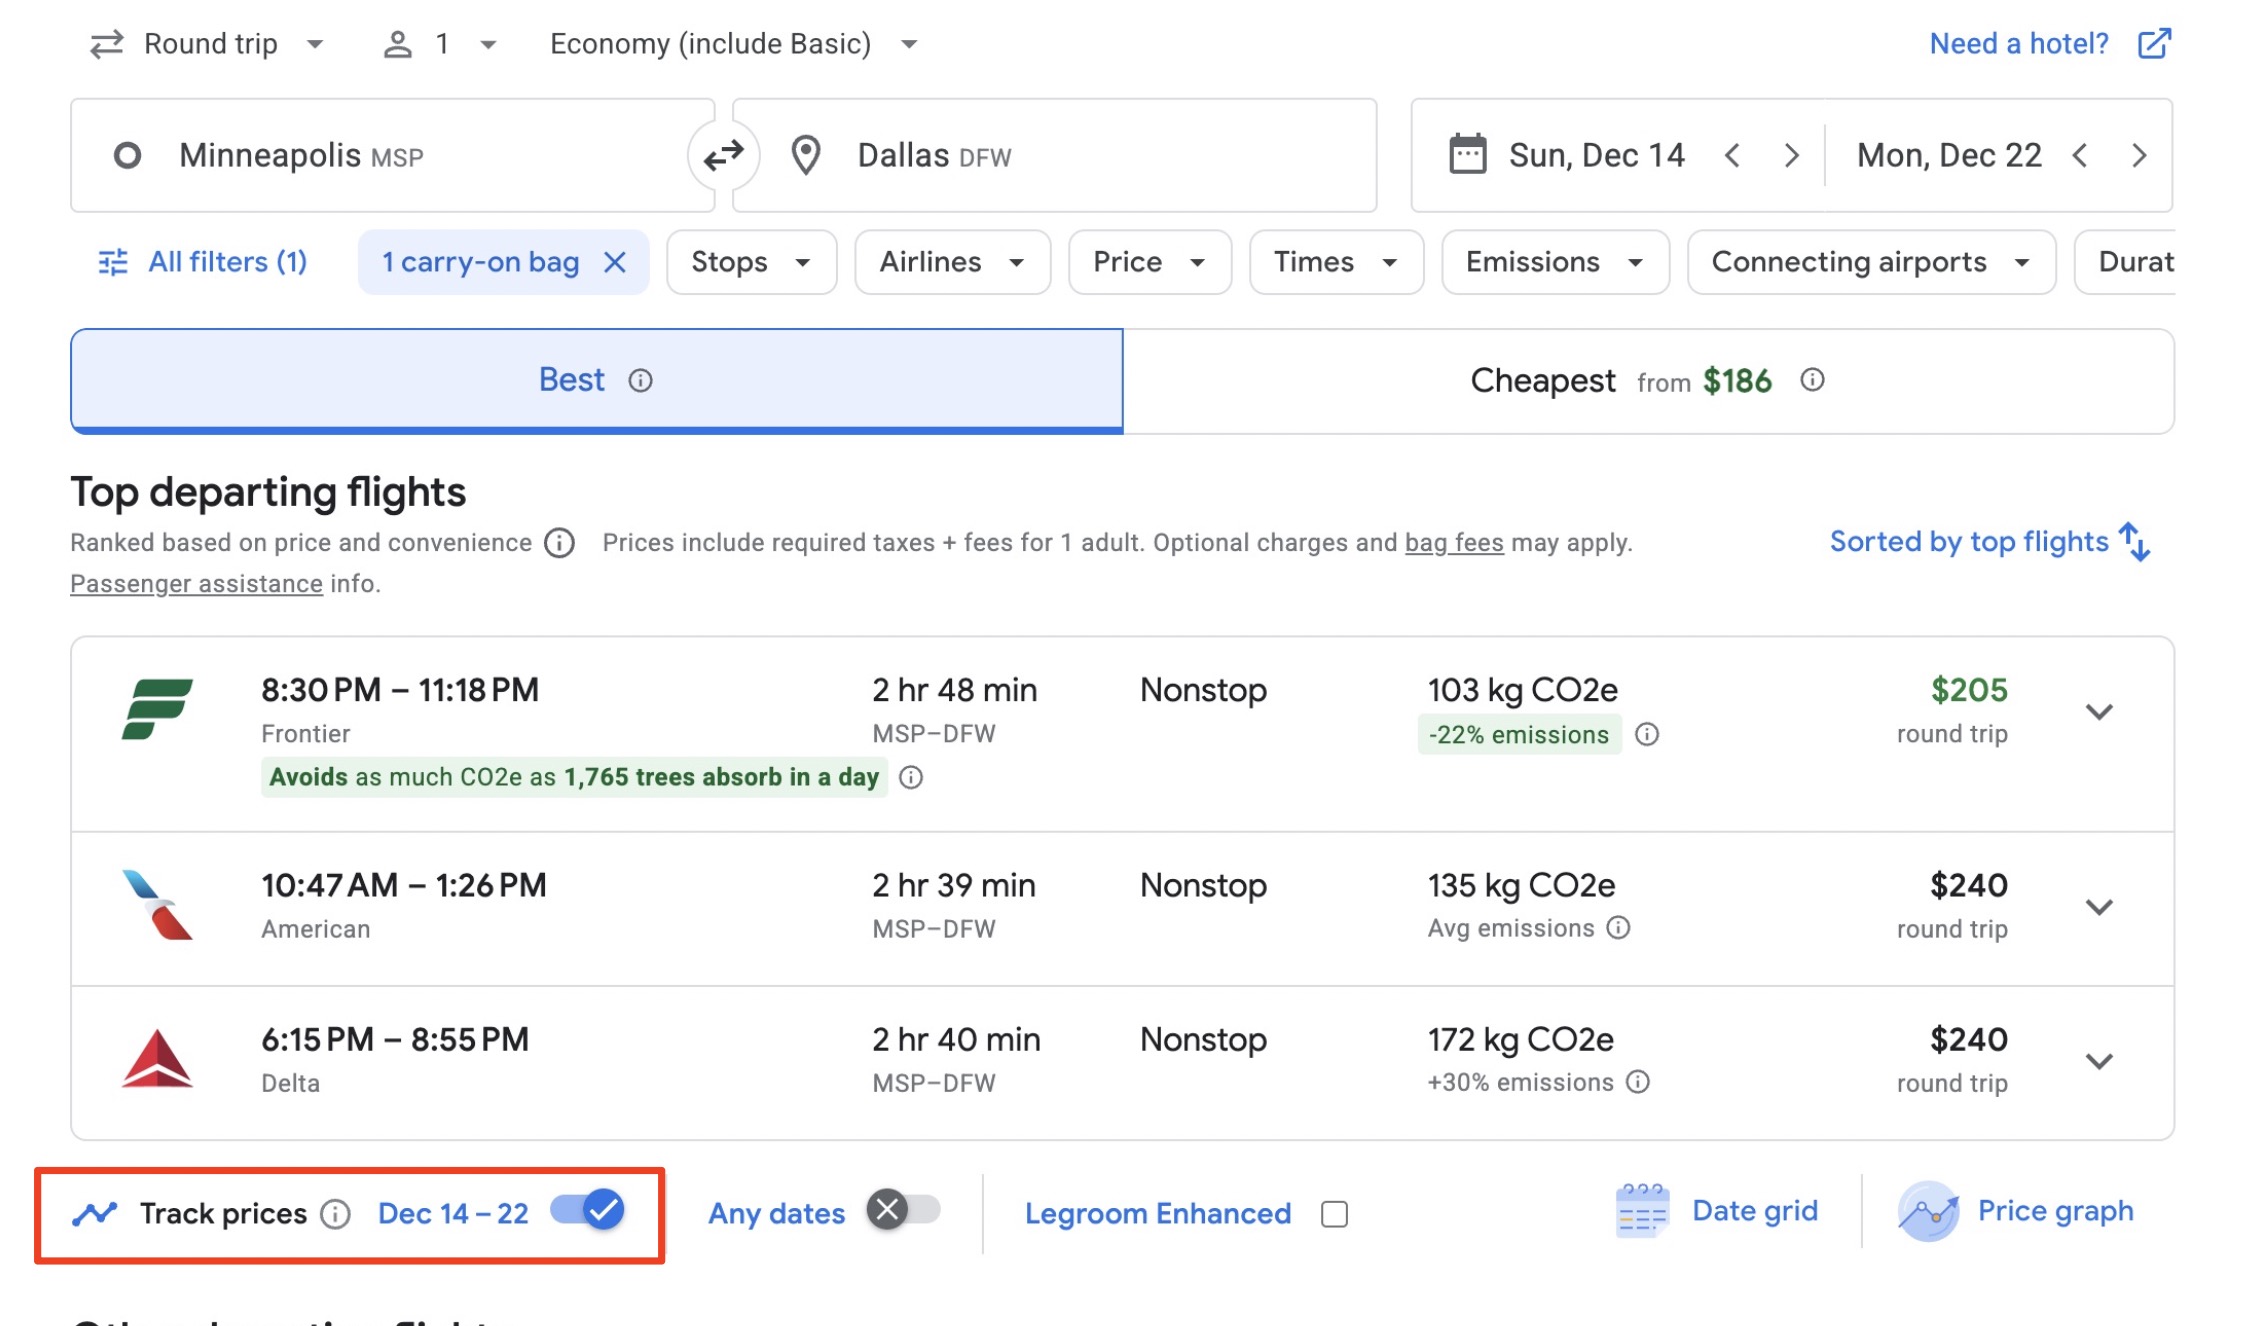Click the -22% emissions info icon
The image size is (2262, 1326).
1646,735
